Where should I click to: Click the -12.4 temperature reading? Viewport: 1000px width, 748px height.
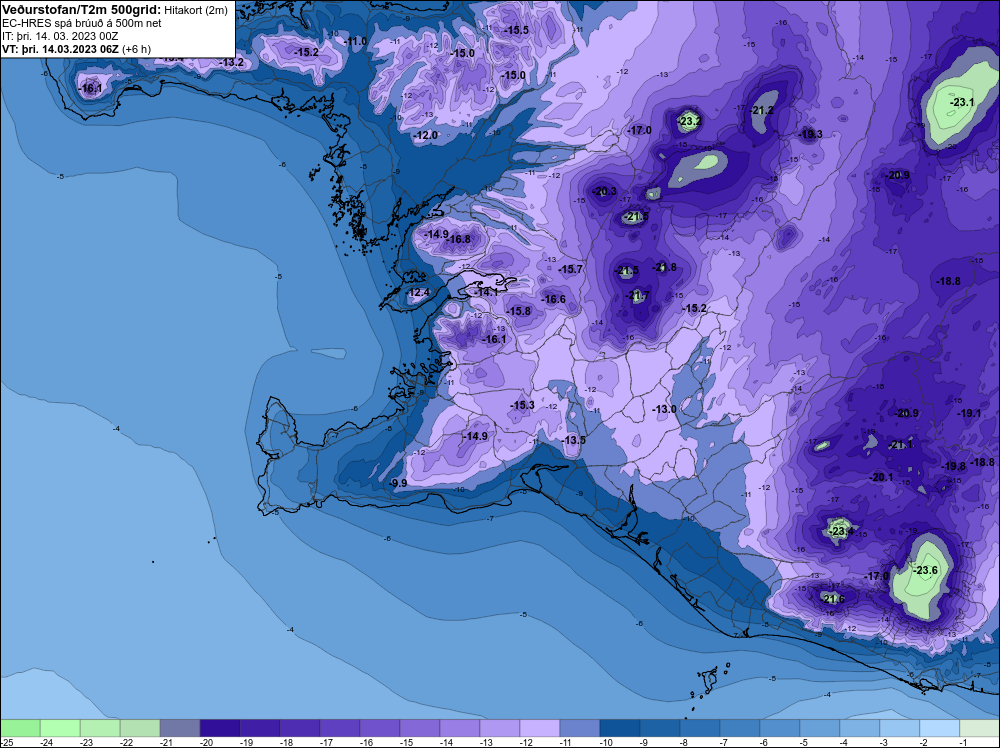pos(418,292)
